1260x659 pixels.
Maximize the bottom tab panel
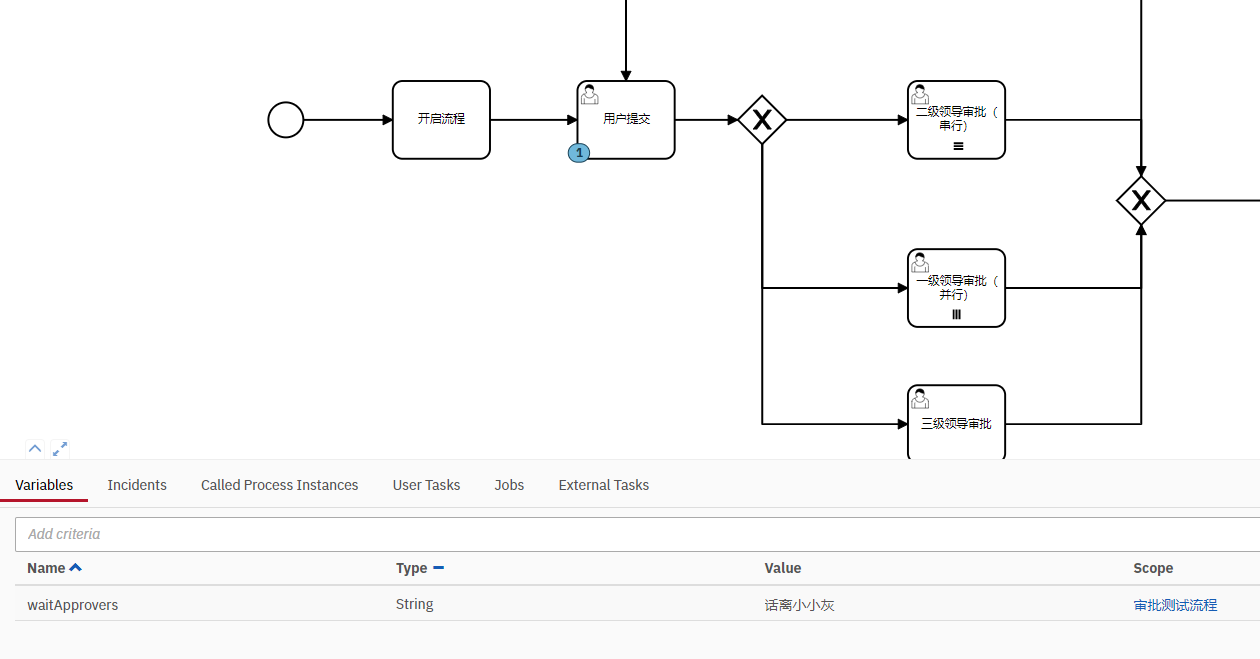click(x=60, y=449)
